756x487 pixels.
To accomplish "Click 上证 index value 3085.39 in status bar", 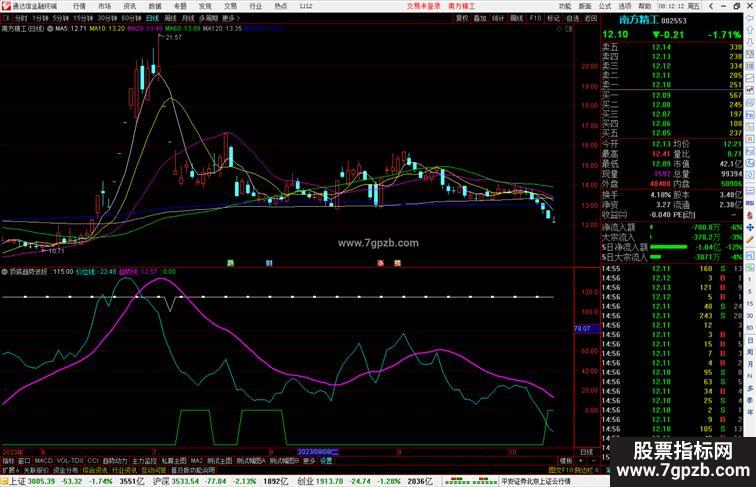I will (41, 481).
